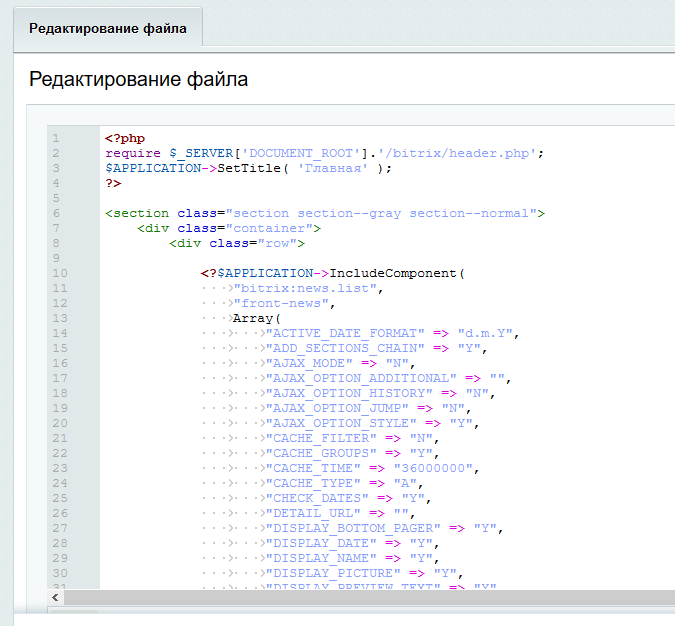This screenshot has height=626, width=675.
Task: Click the Редактирование файла page heading
Action: tap(138, 79)
